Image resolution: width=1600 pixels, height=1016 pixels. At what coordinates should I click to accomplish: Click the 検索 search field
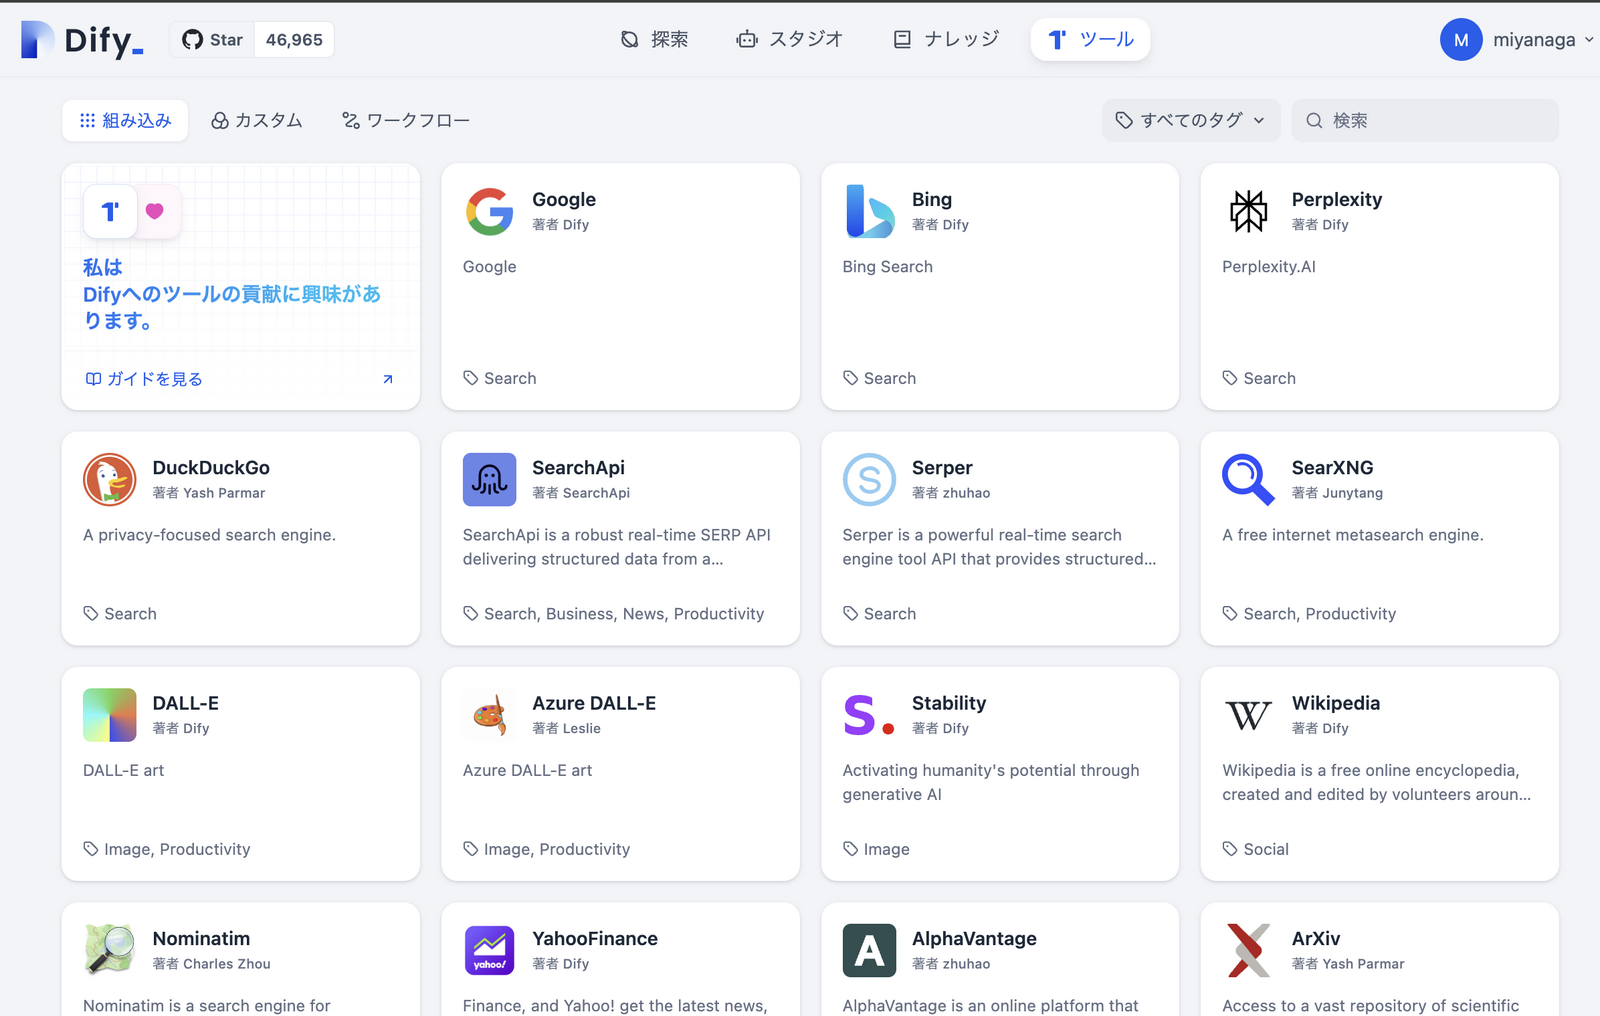[x=1425, y=120]
